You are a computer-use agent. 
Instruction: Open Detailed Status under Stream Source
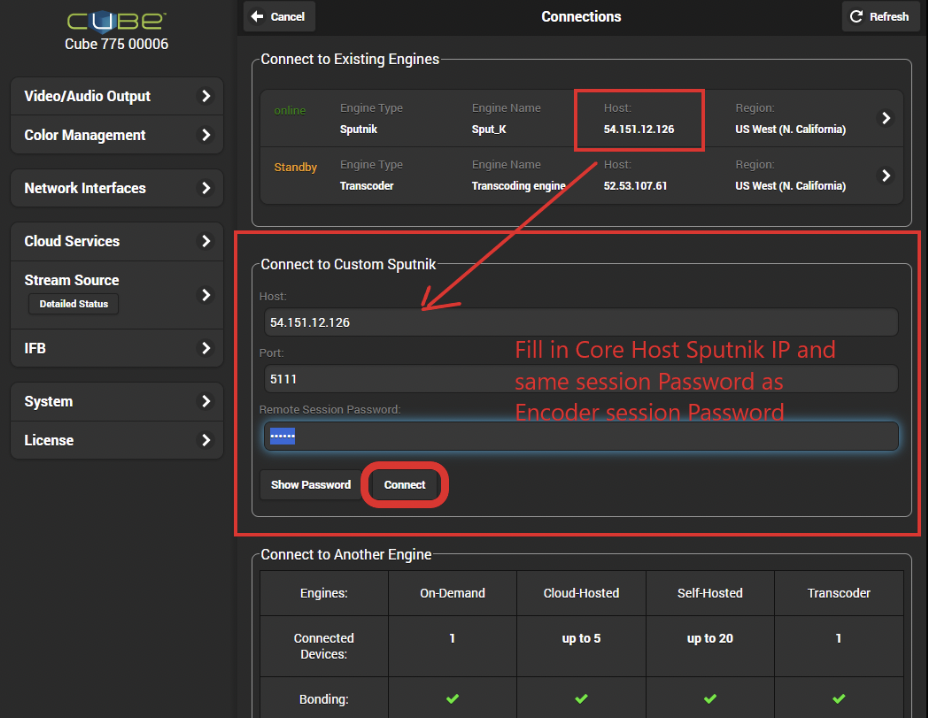[x=73, y=303]
